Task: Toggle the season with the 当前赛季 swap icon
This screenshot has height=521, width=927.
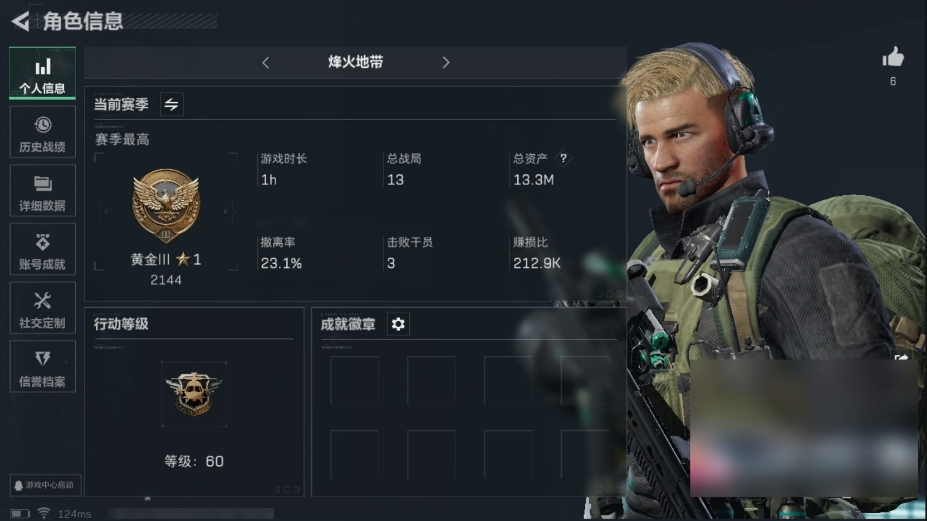Action: click(171, 105)
